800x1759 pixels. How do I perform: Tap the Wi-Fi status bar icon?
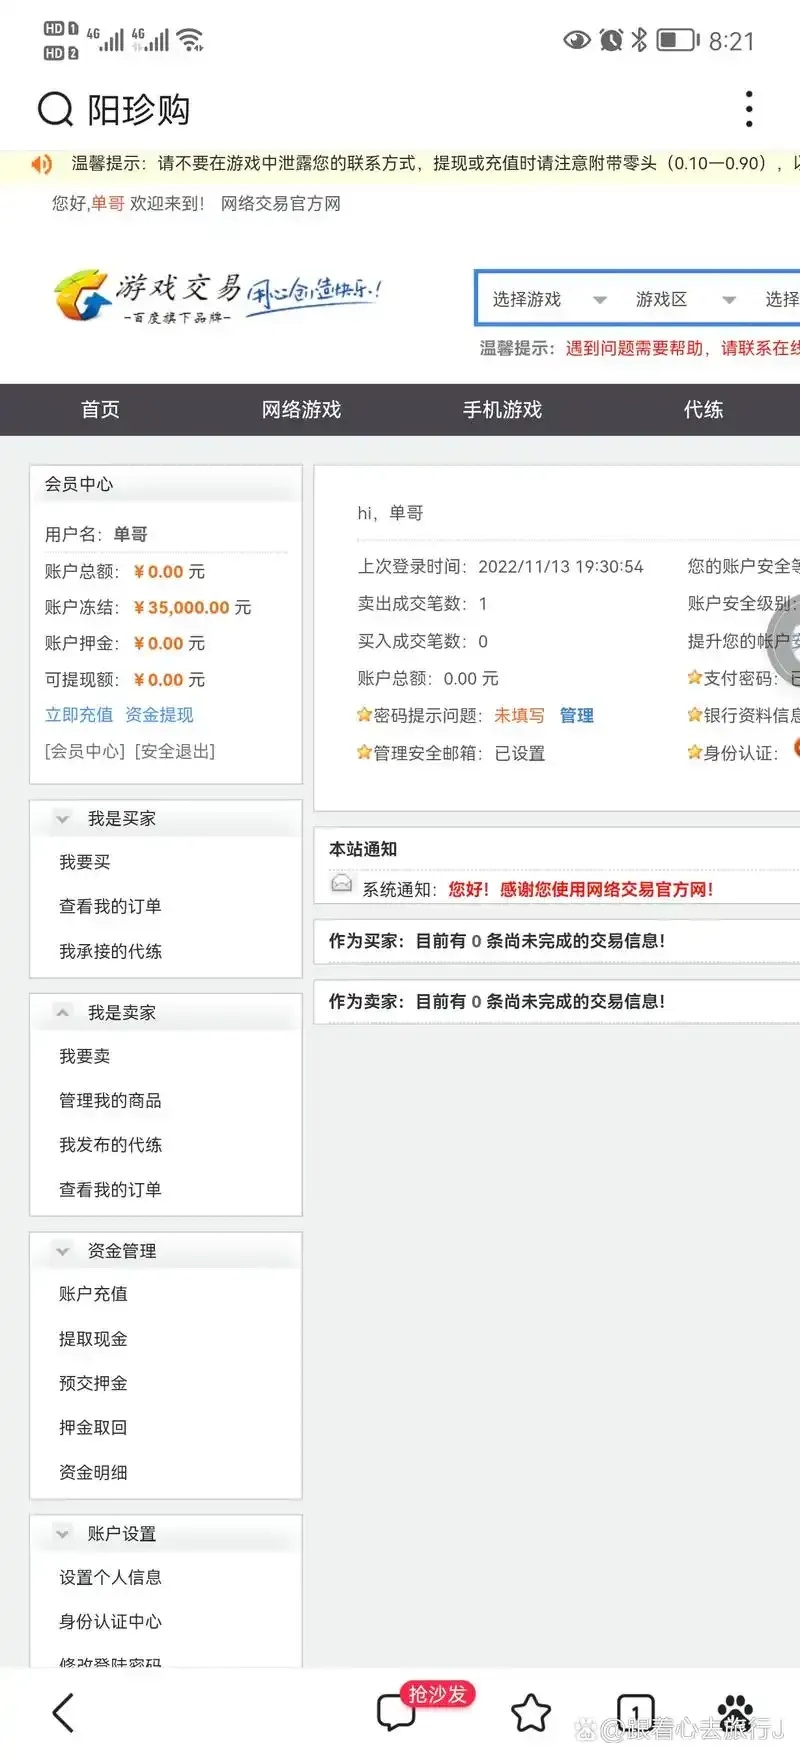coord(190,40)
